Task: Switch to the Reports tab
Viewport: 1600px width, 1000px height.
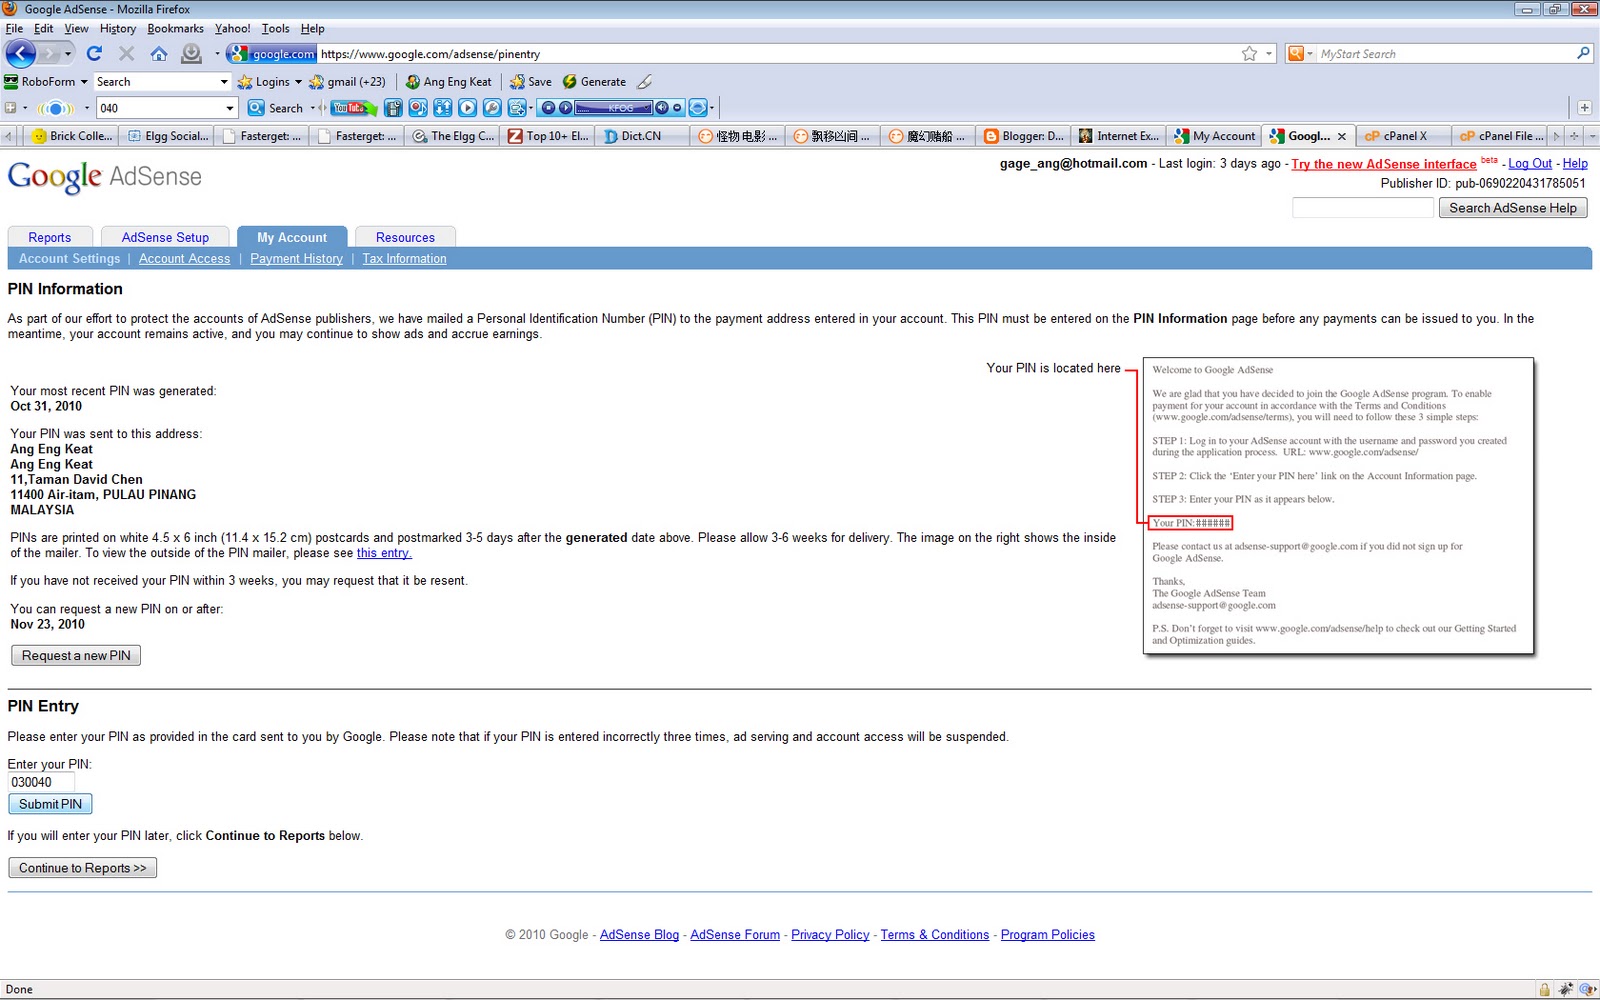Action: pyautogui.click(x=49, y=237)
